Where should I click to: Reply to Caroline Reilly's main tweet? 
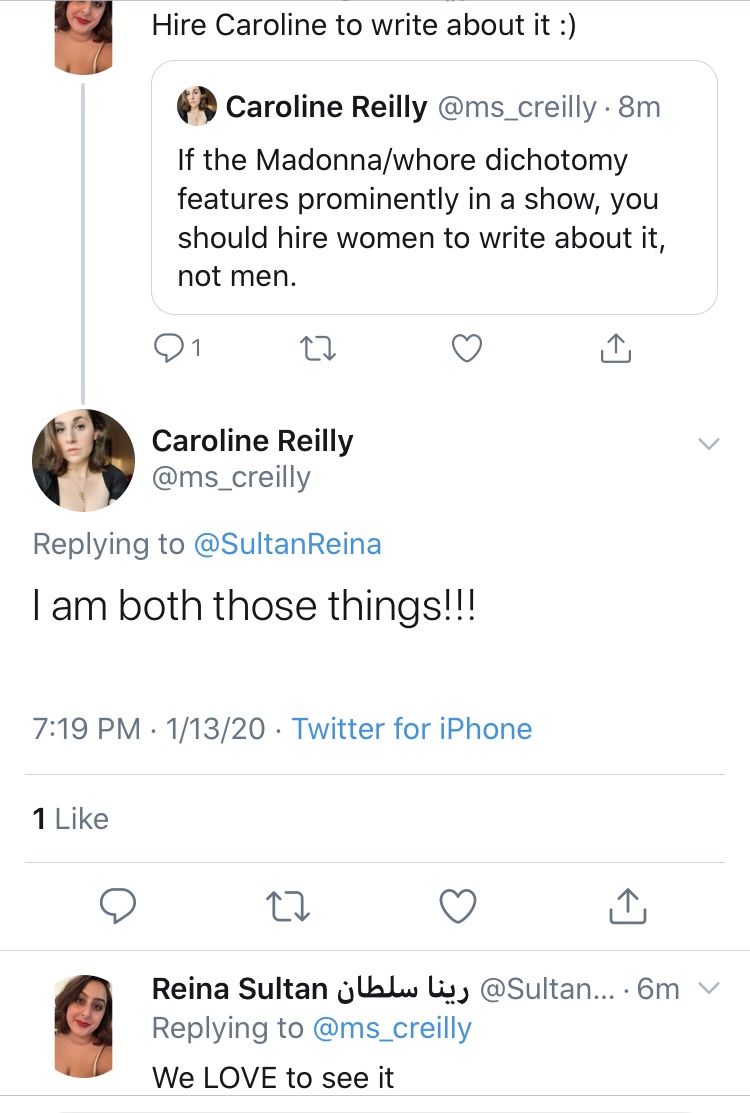click(119, 906)
